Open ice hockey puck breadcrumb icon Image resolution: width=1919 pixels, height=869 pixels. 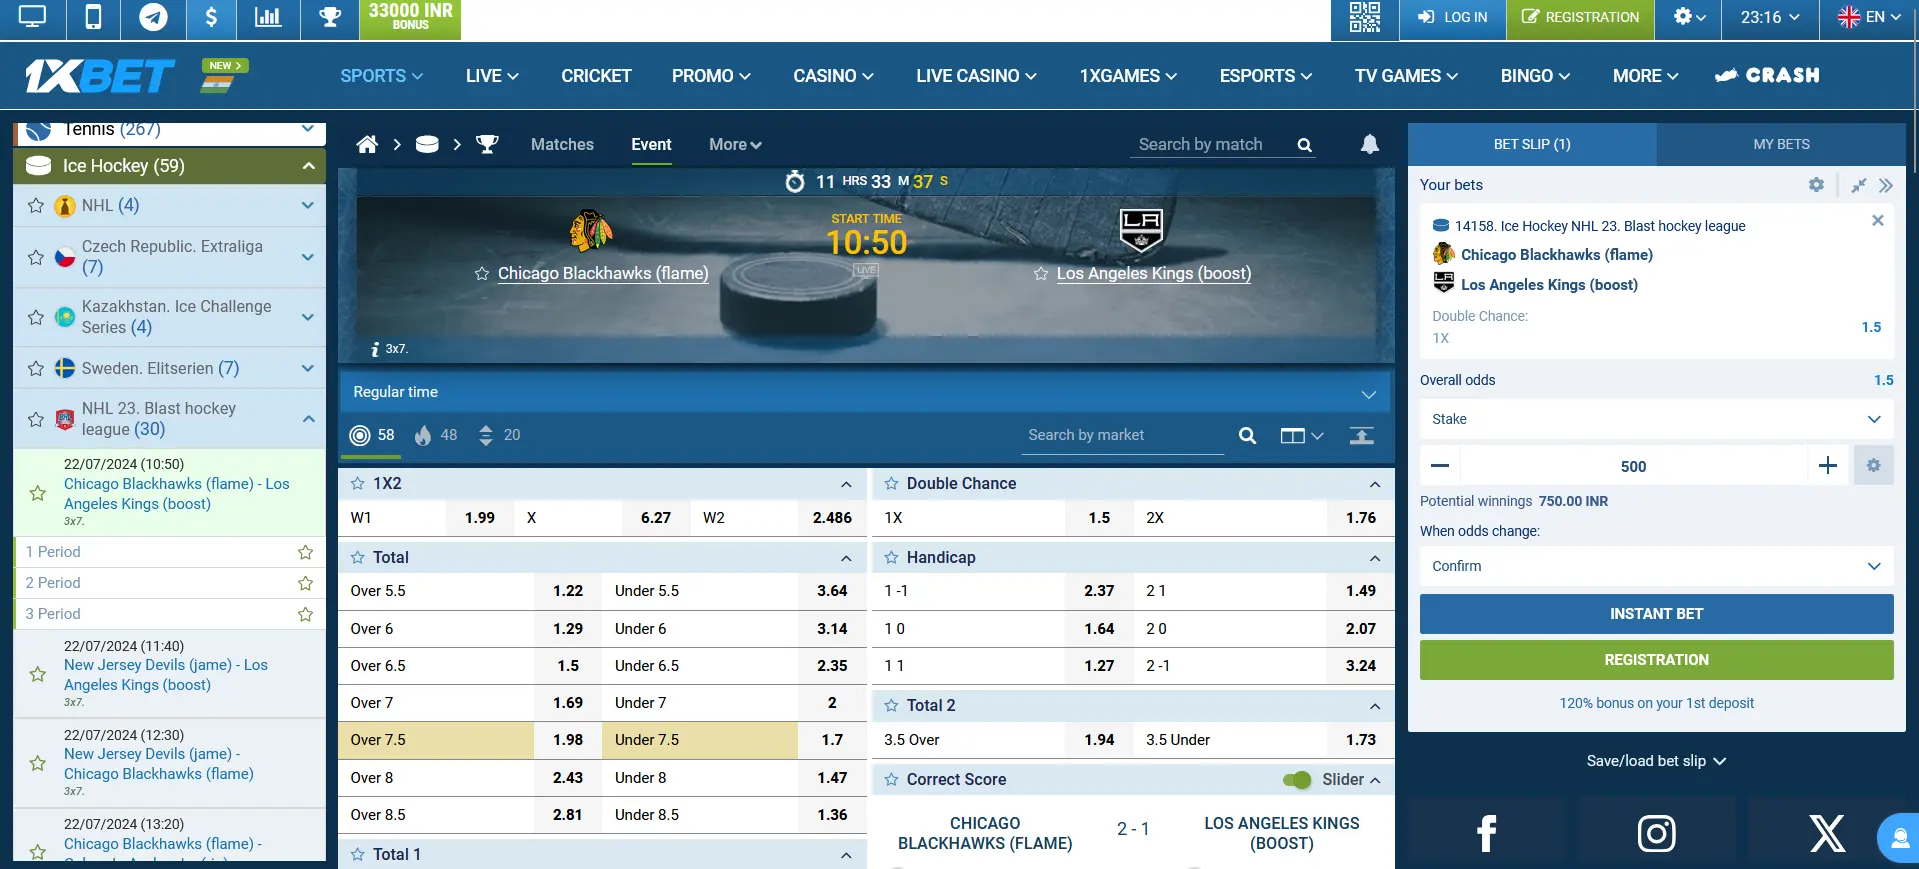[x=427, y=145]
